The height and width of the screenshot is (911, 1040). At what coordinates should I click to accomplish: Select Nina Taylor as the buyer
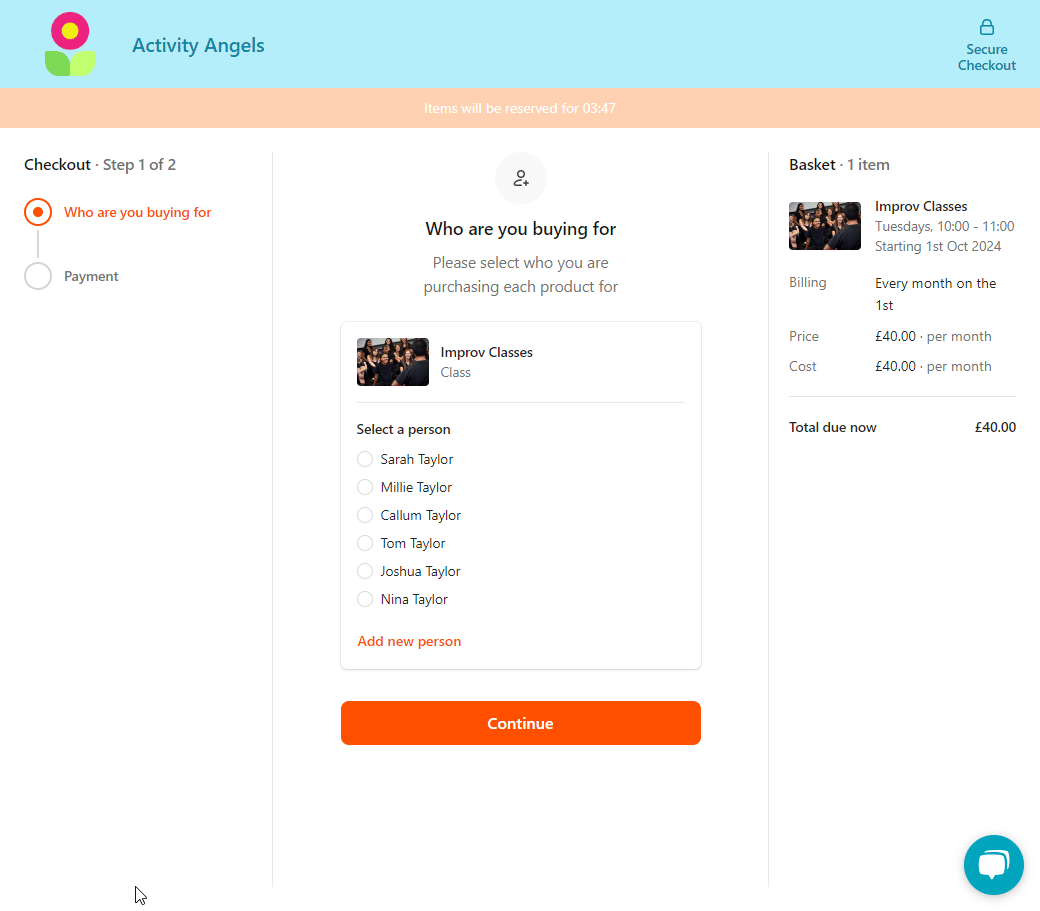pyautogui.click(x=365, y=599)
